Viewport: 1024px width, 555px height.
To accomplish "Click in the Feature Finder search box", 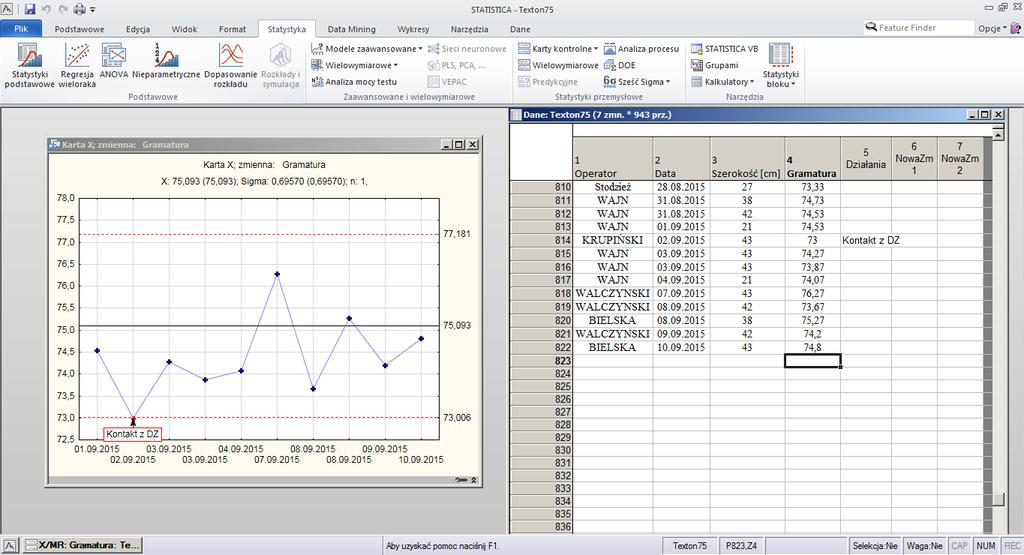I will tap(918, 28).
